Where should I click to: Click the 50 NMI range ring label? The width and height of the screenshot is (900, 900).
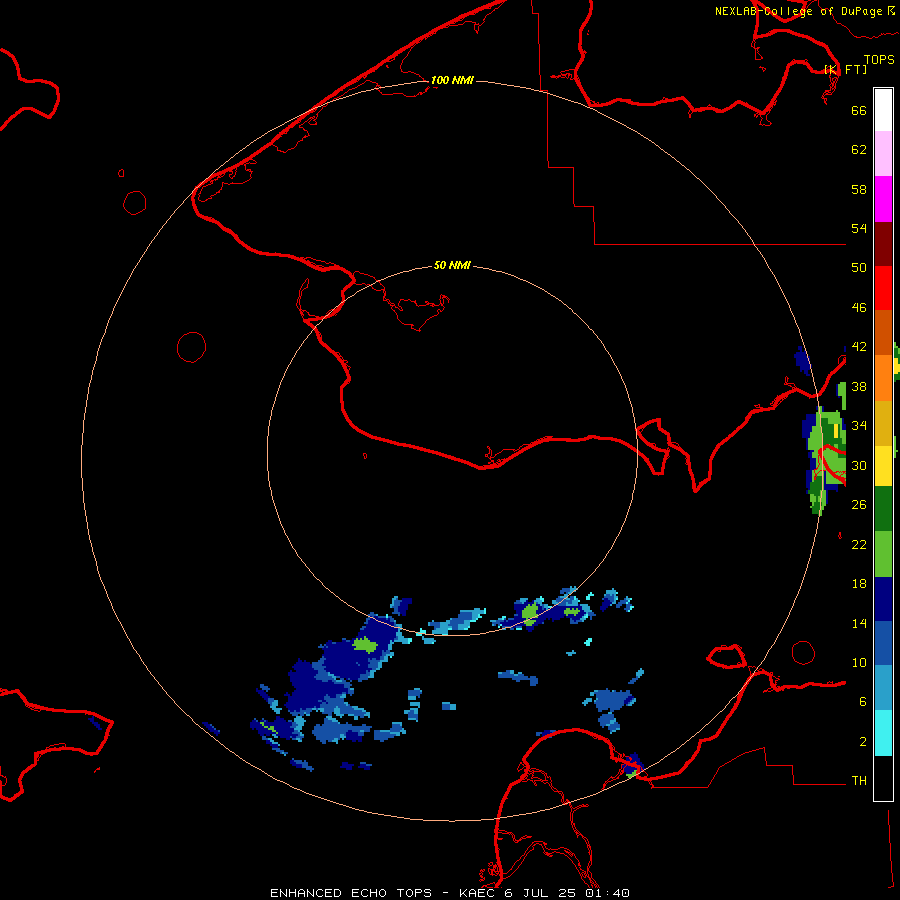coord(452,265)
